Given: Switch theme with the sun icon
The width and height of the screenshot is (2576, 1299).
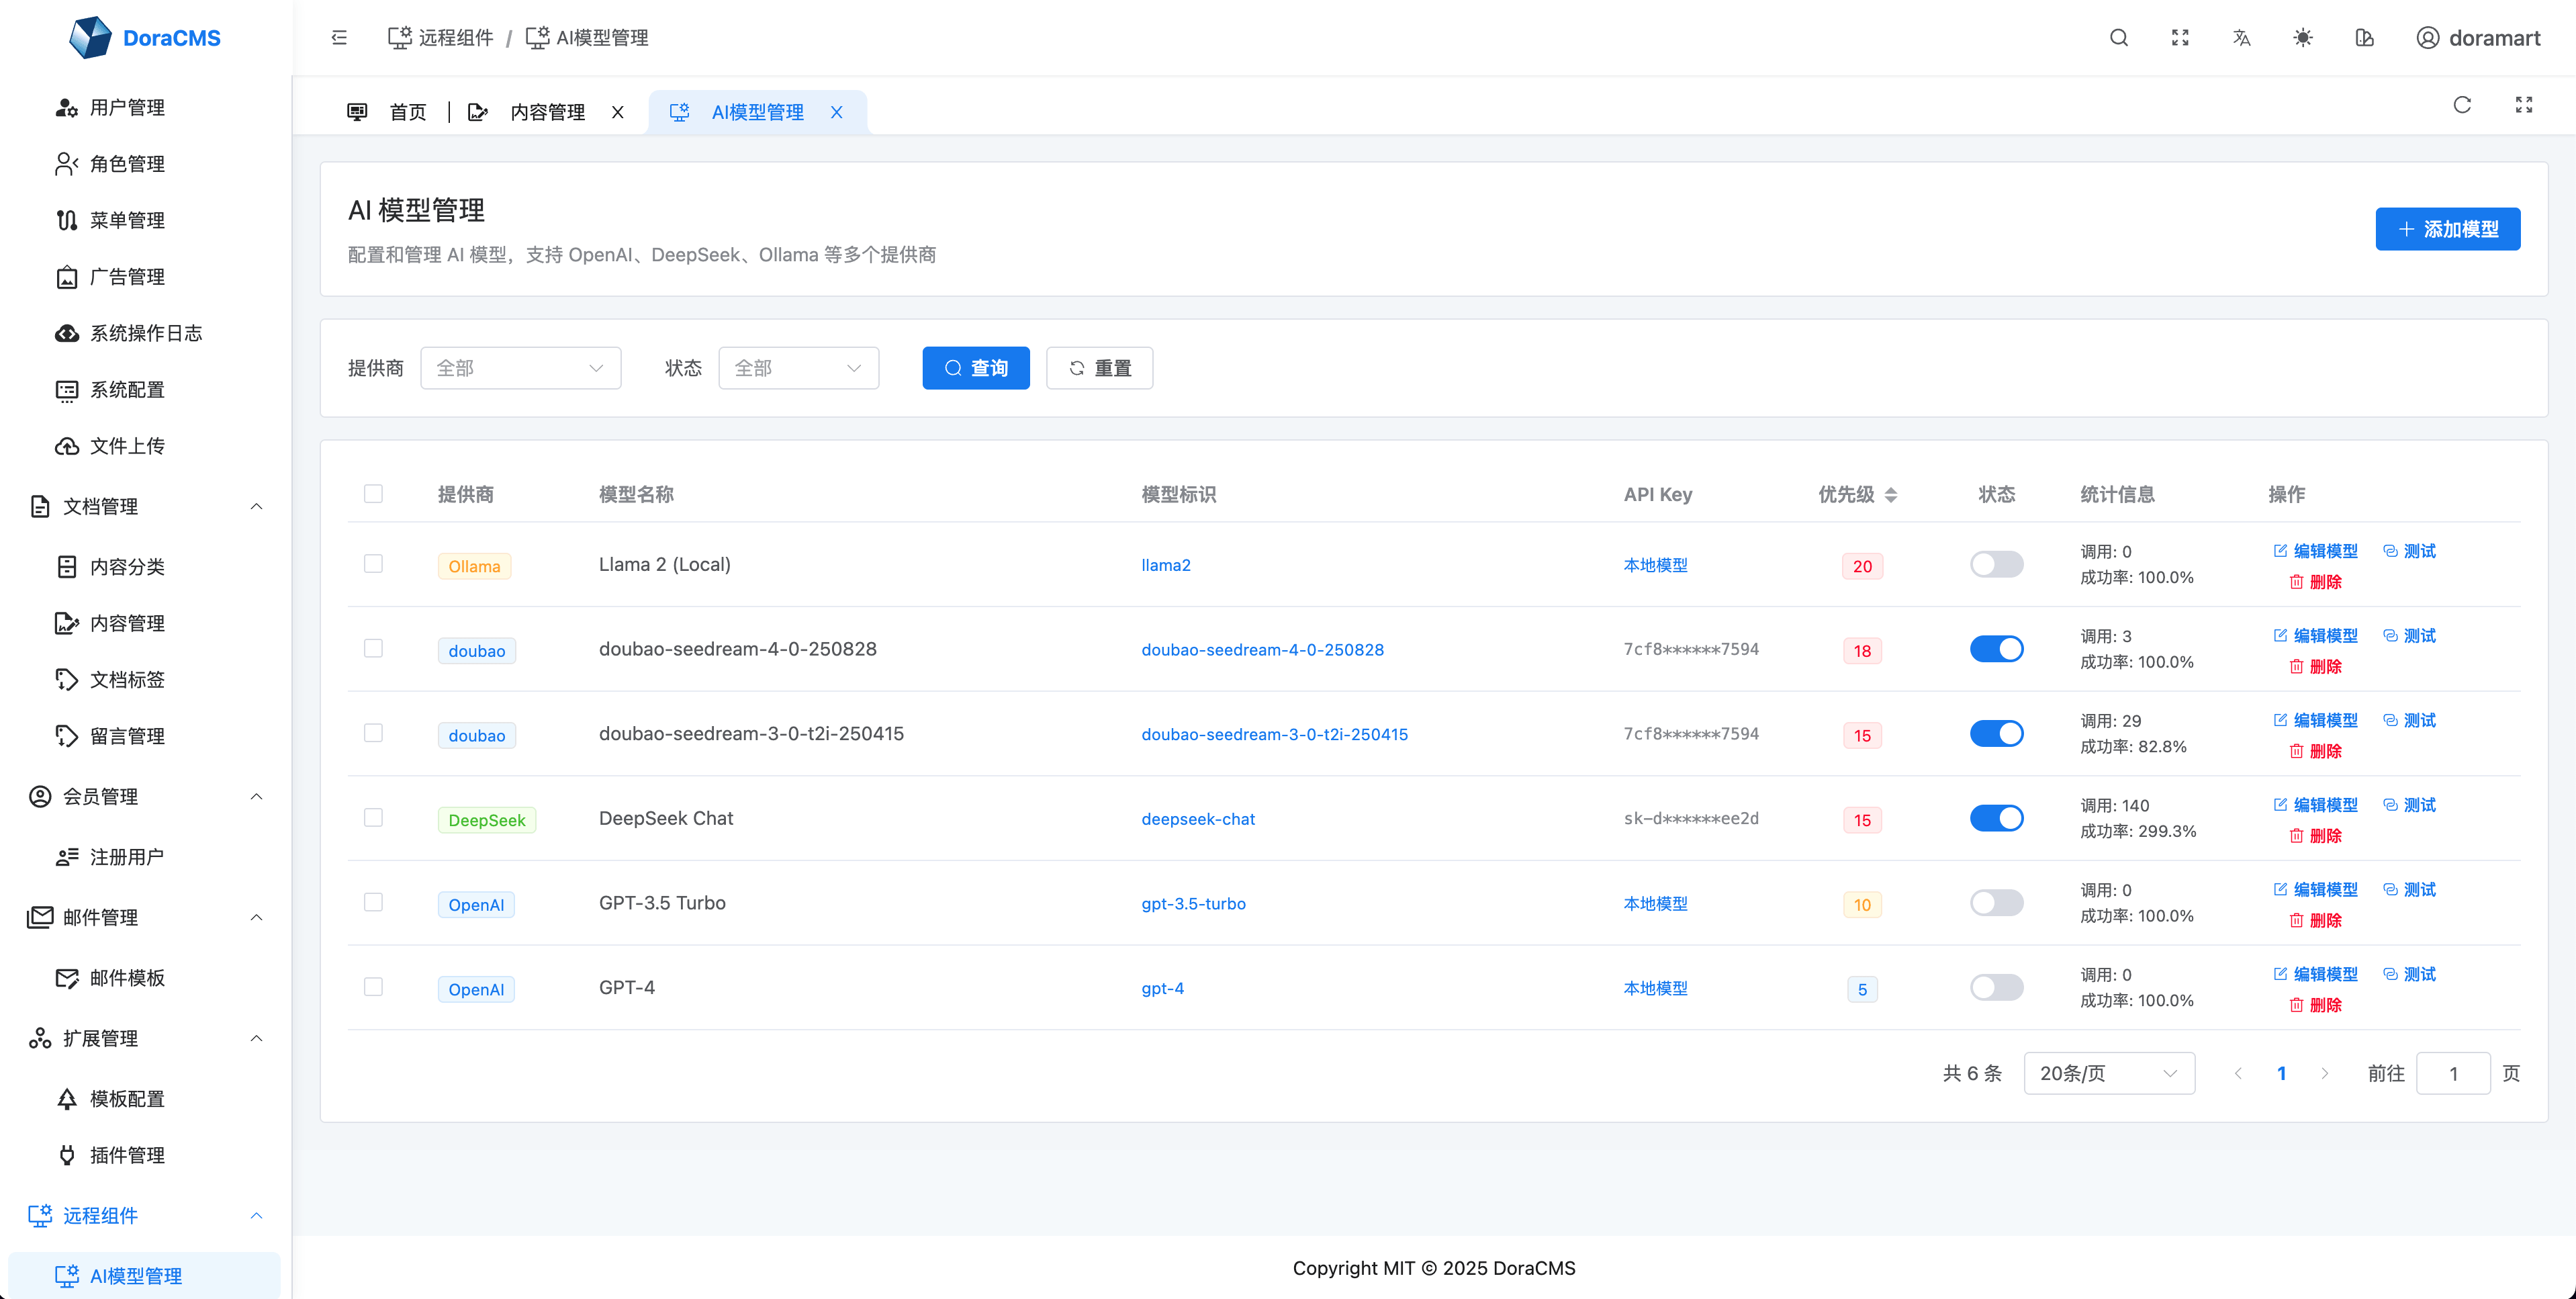Looking at the screenshot, I should pyautogui.click(x=2303, y=38).
